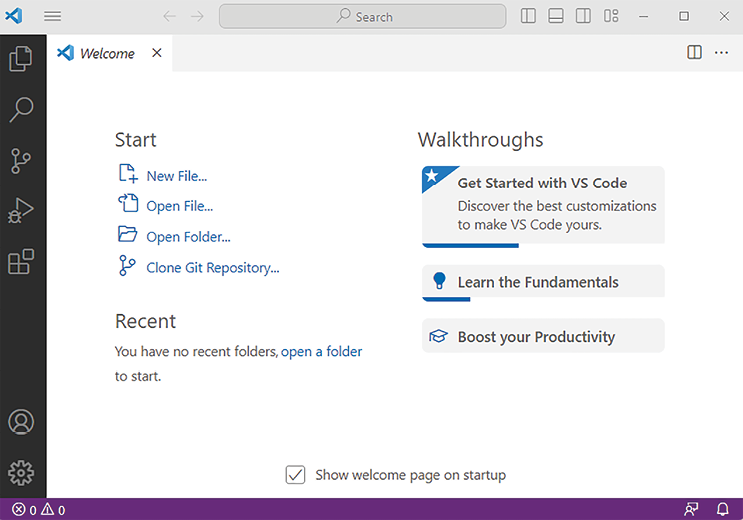Image resolution: width=743 pixels, height=520 pixels.
Task: Click the Open File... link
Action: point(180,206)
